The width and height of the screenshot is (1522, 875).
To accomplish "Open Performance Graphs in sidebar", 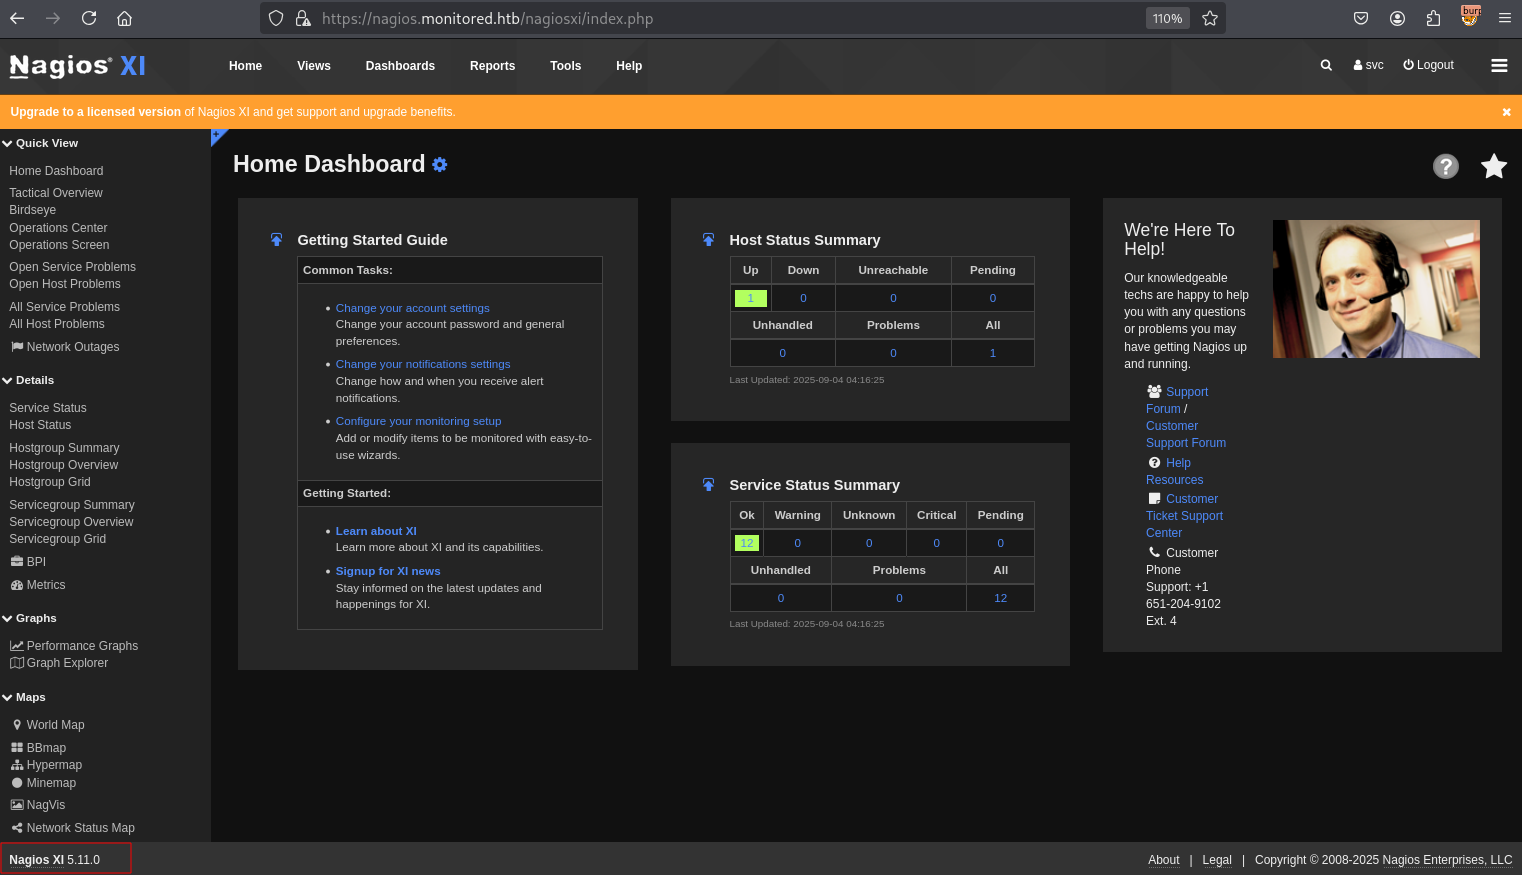I will 74,646.
